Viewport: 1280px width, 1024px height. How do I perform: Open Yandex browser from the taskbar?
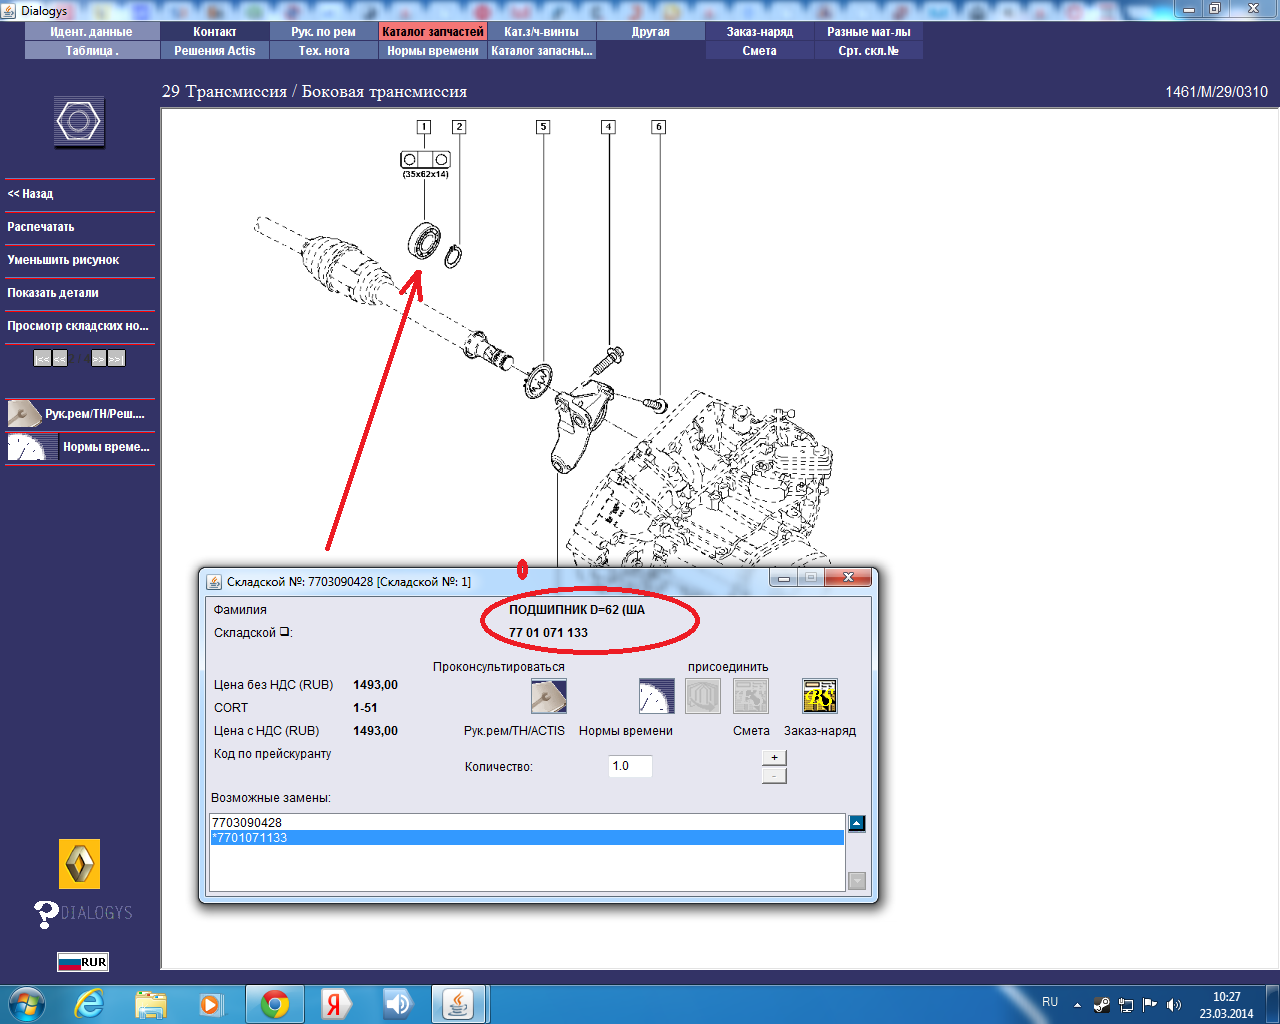[336, 1004]
